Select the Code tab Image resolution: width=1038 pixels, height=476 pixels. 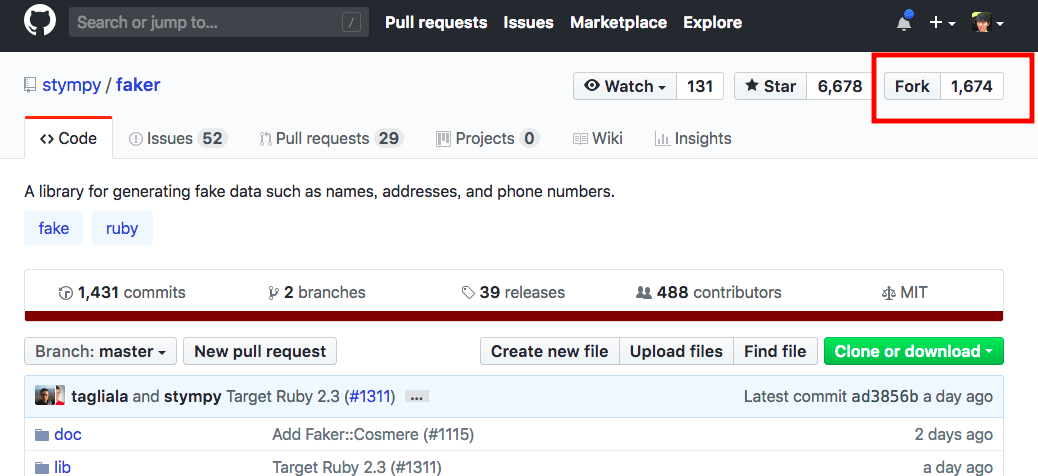(68, 138)
